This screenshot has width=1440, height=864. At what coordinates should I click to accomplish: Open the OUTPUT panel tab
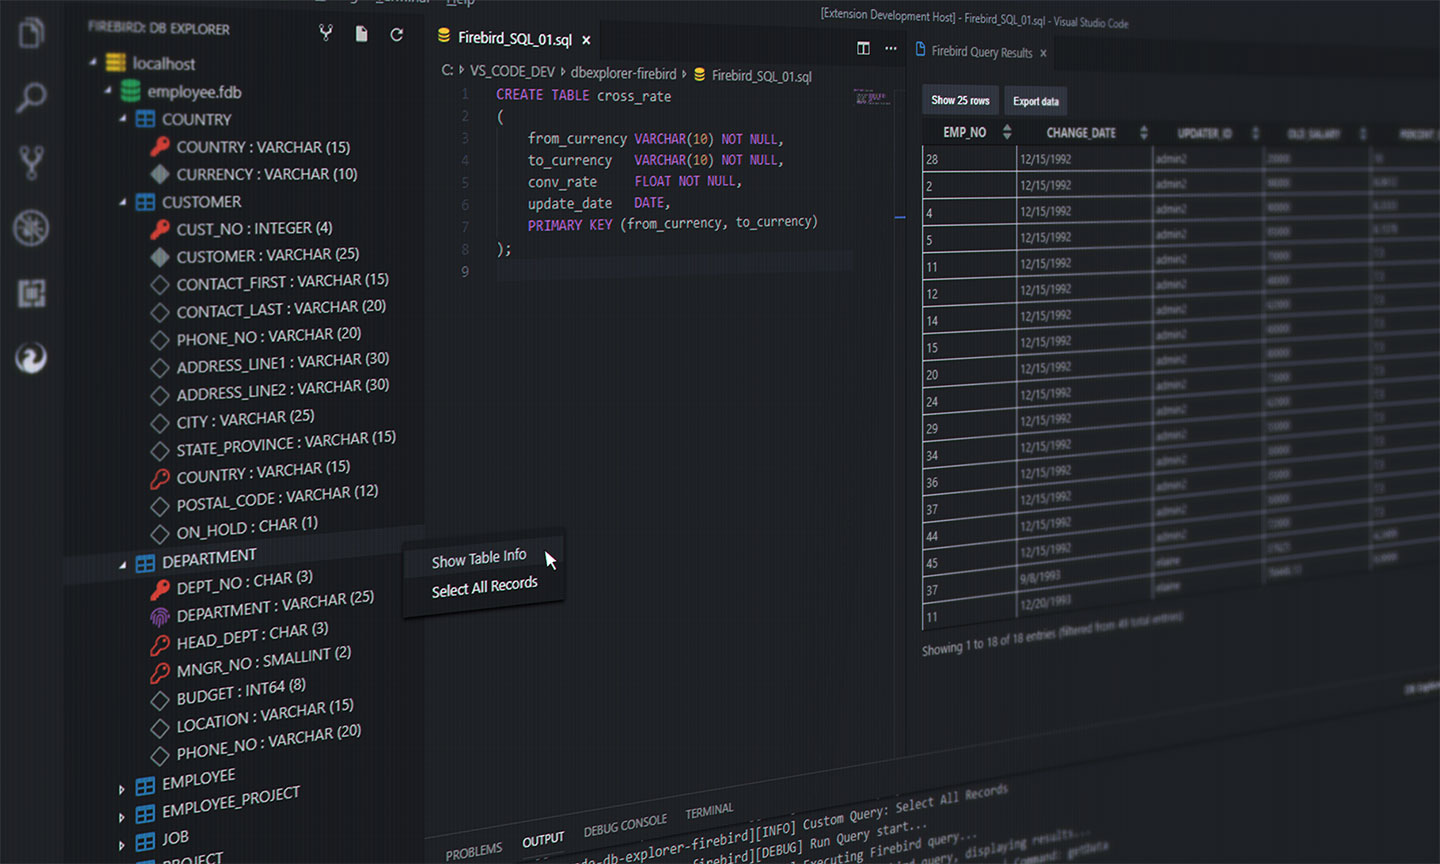pyautogui.click(x=543, y=840)
